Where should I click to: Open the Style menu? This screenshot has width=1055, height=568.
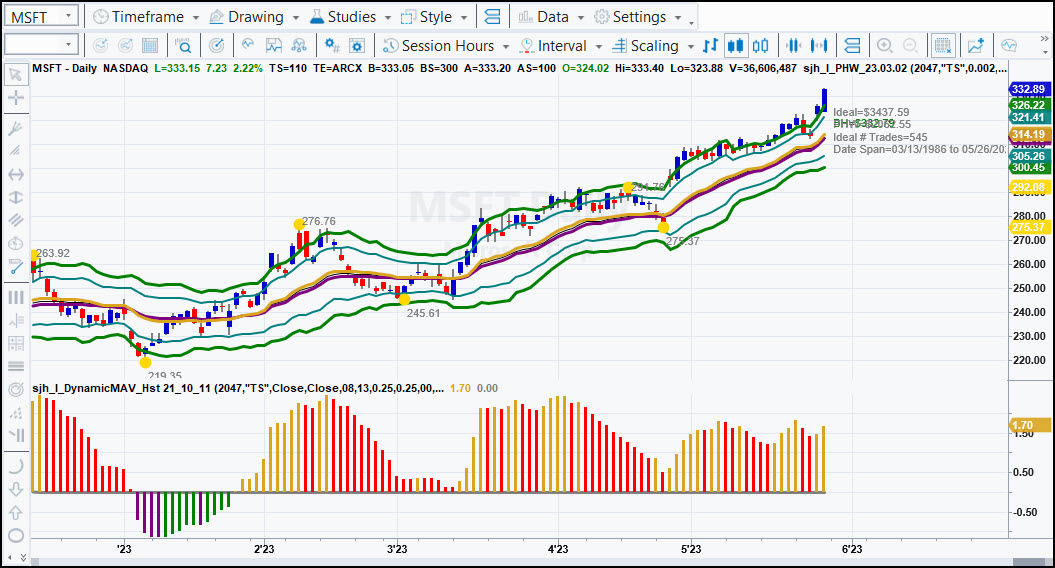click(x=427, y=17)
